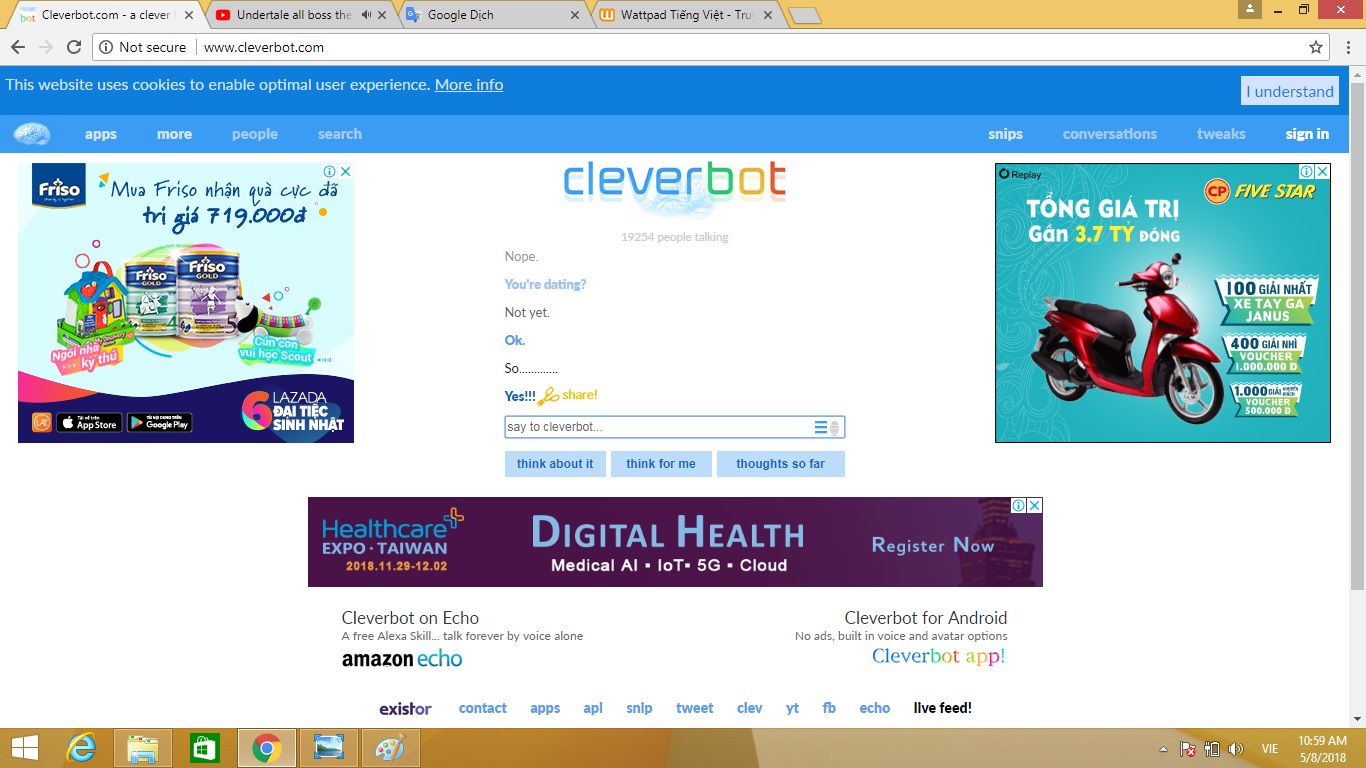This screenshot has height=768, width=1366.
Task: Open the More info cookie link
Action: [469, 85]
